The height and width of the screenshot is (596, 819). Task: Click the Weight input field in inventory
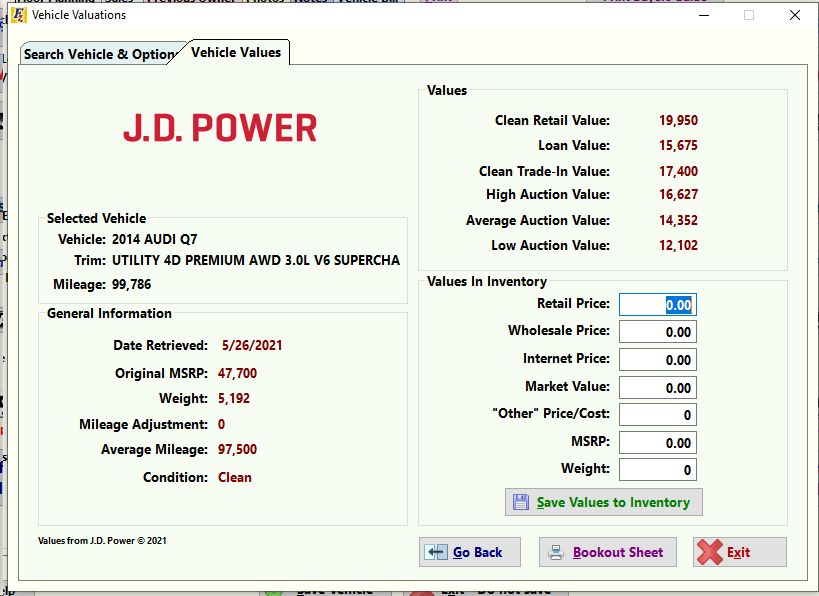[x=658, y=470]
